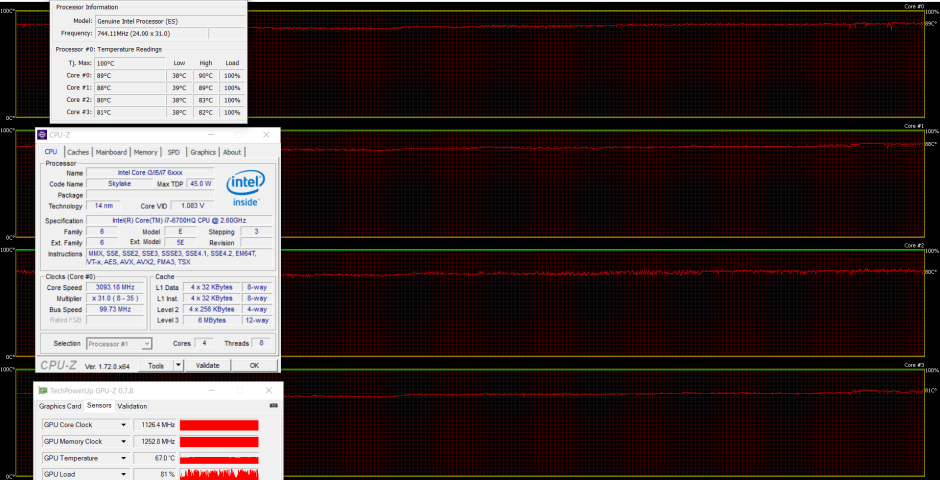Click the Core #1 88°C temperature reading
Viewport: 940px width, 480px height.
pos(129,87)
